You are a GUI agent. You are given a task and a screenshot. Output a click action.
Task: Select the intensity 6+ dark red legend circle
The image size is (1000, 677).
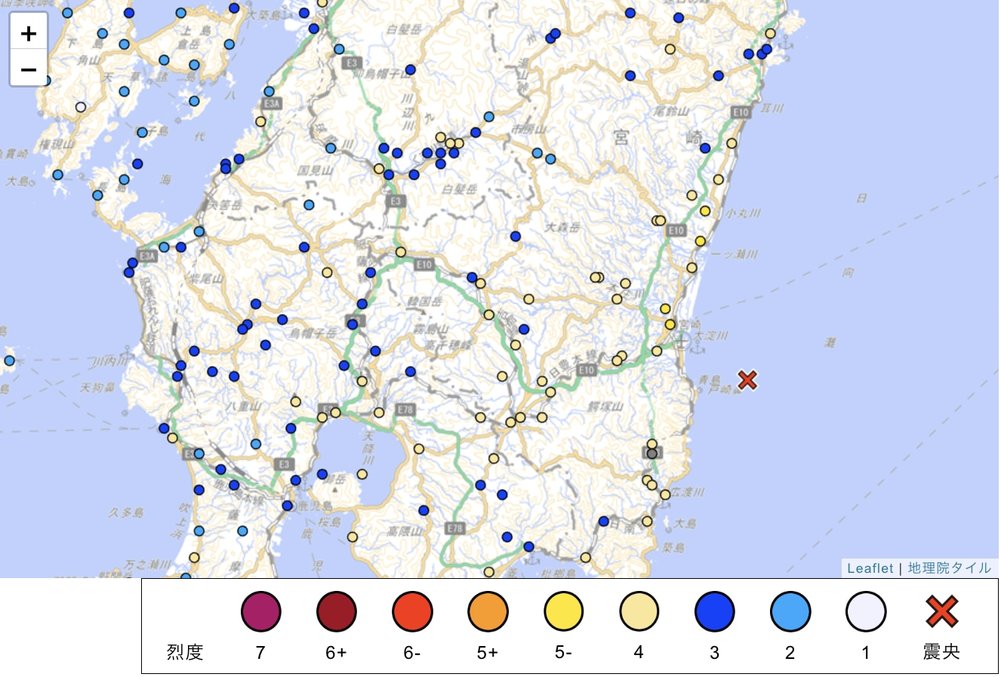click(338, 611)
